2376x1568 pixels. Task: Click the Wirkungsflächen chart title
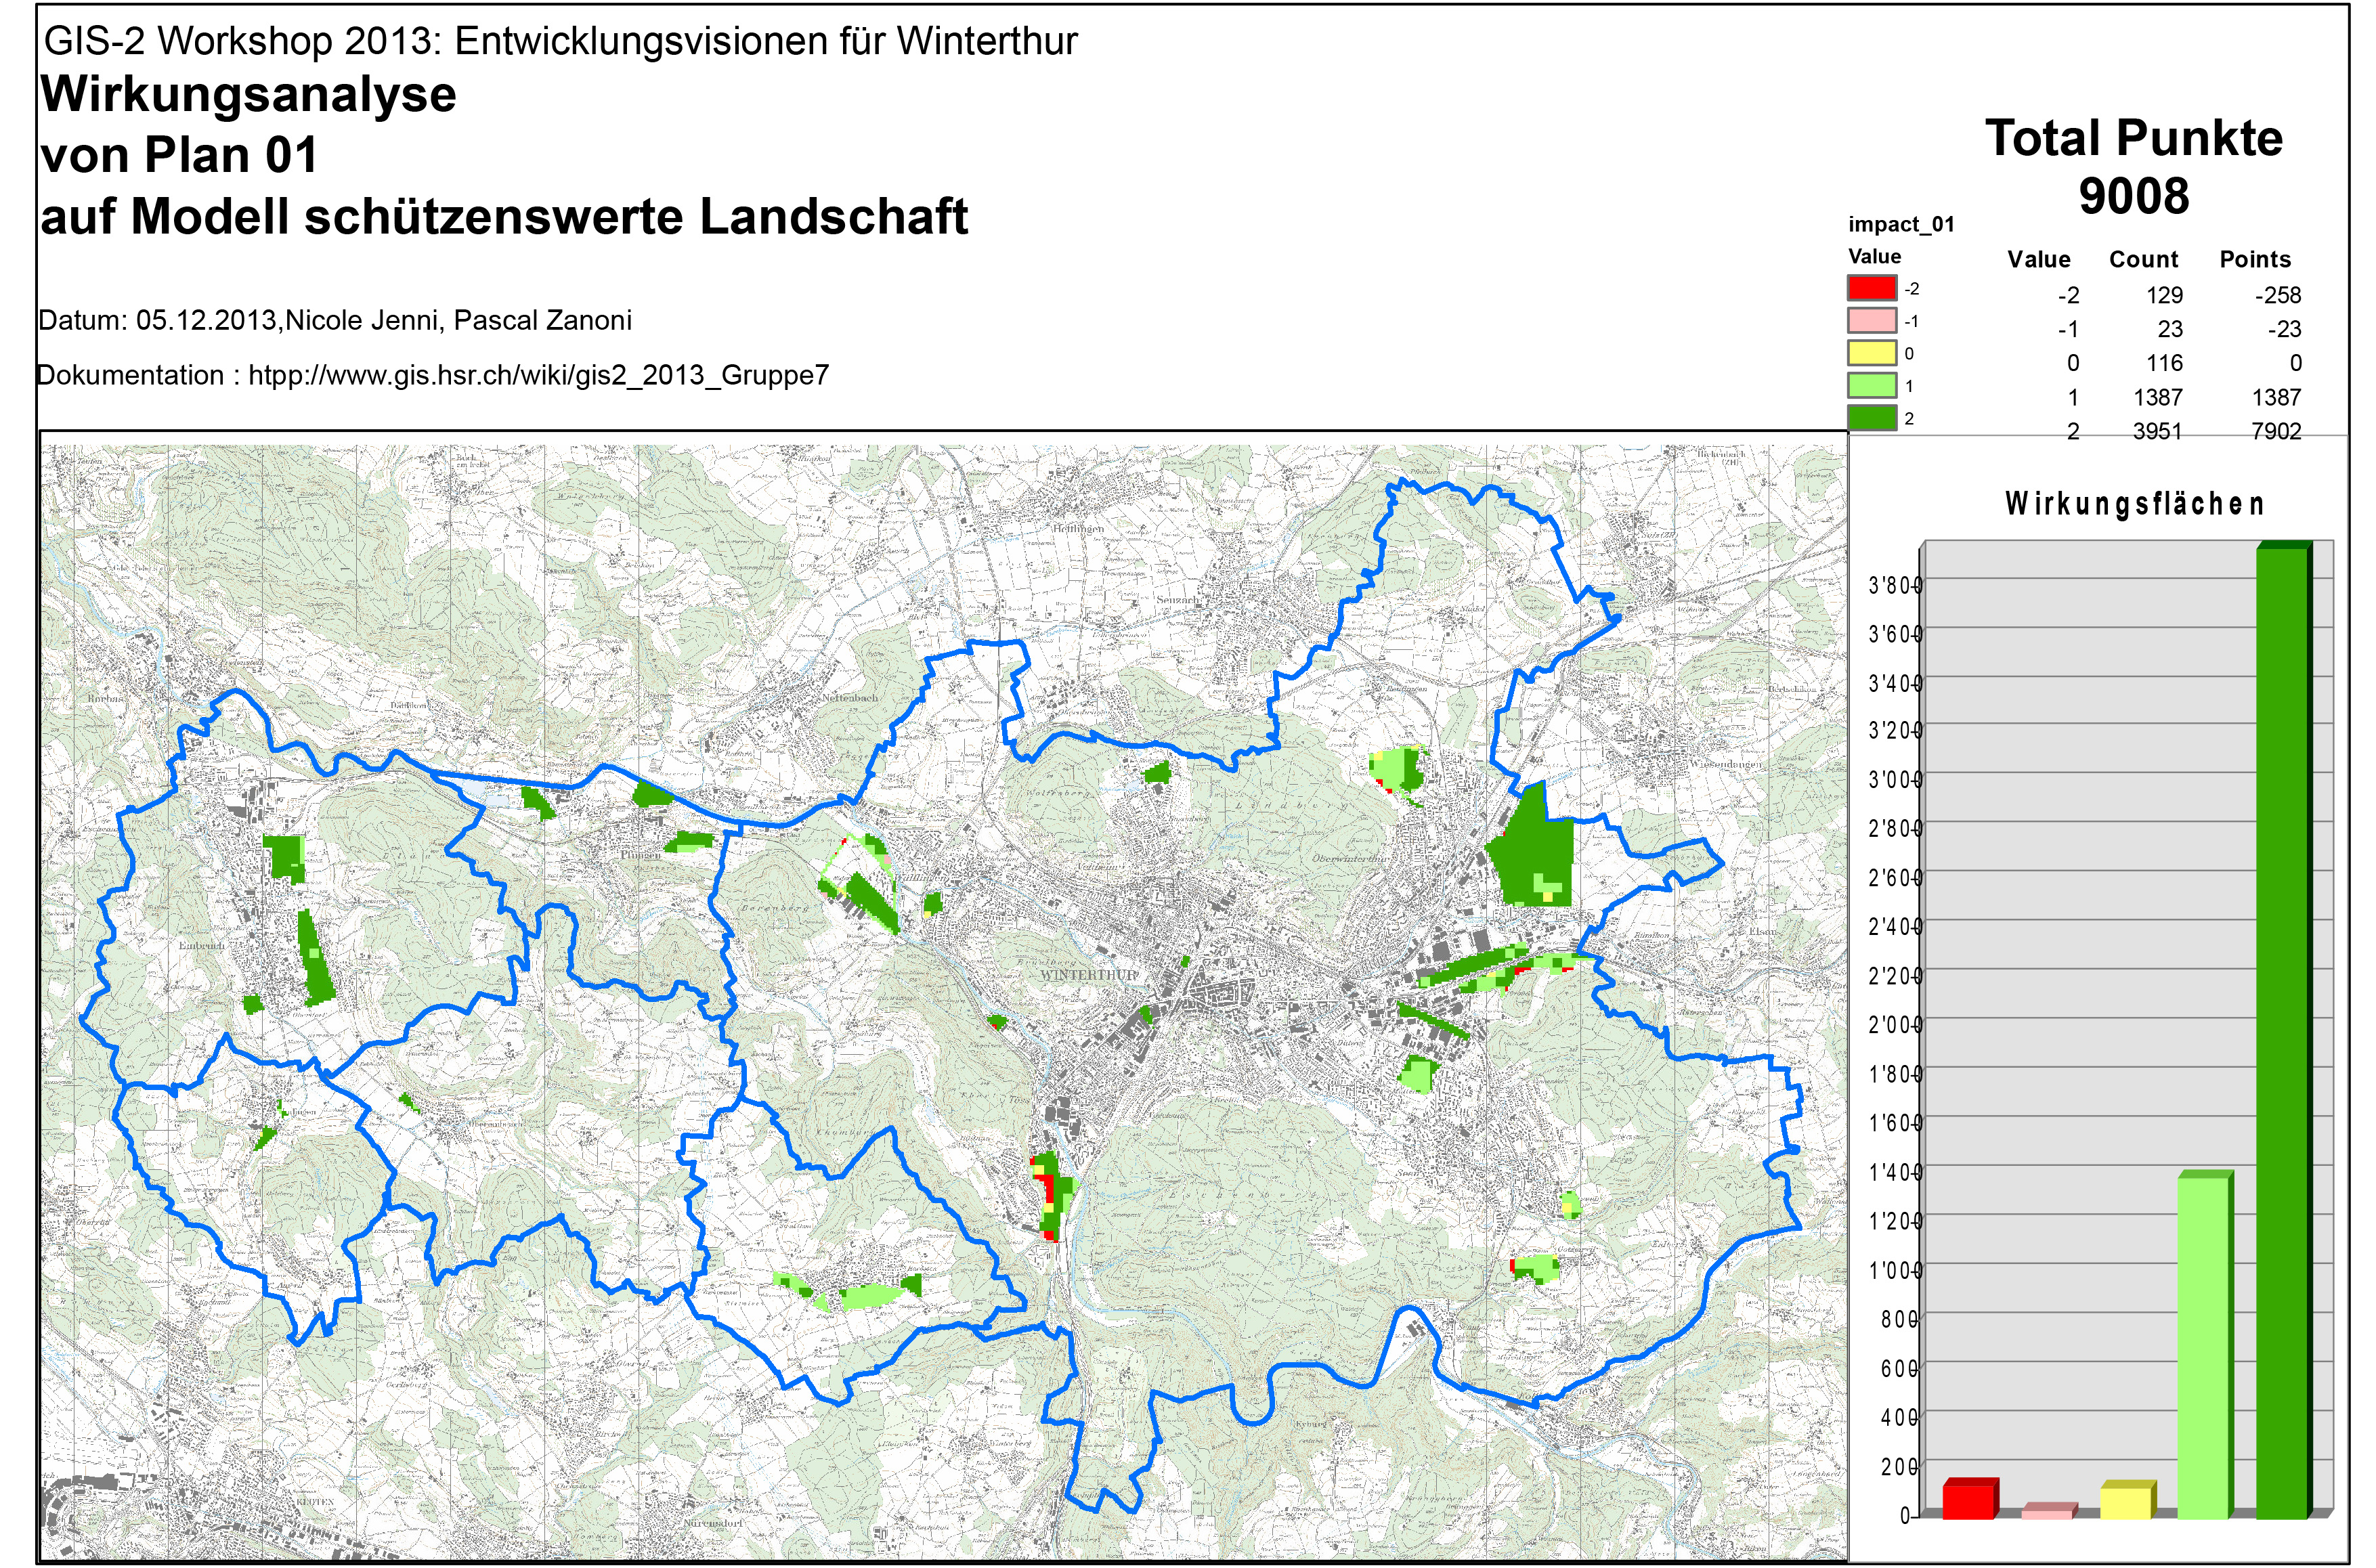point(2134,503)
